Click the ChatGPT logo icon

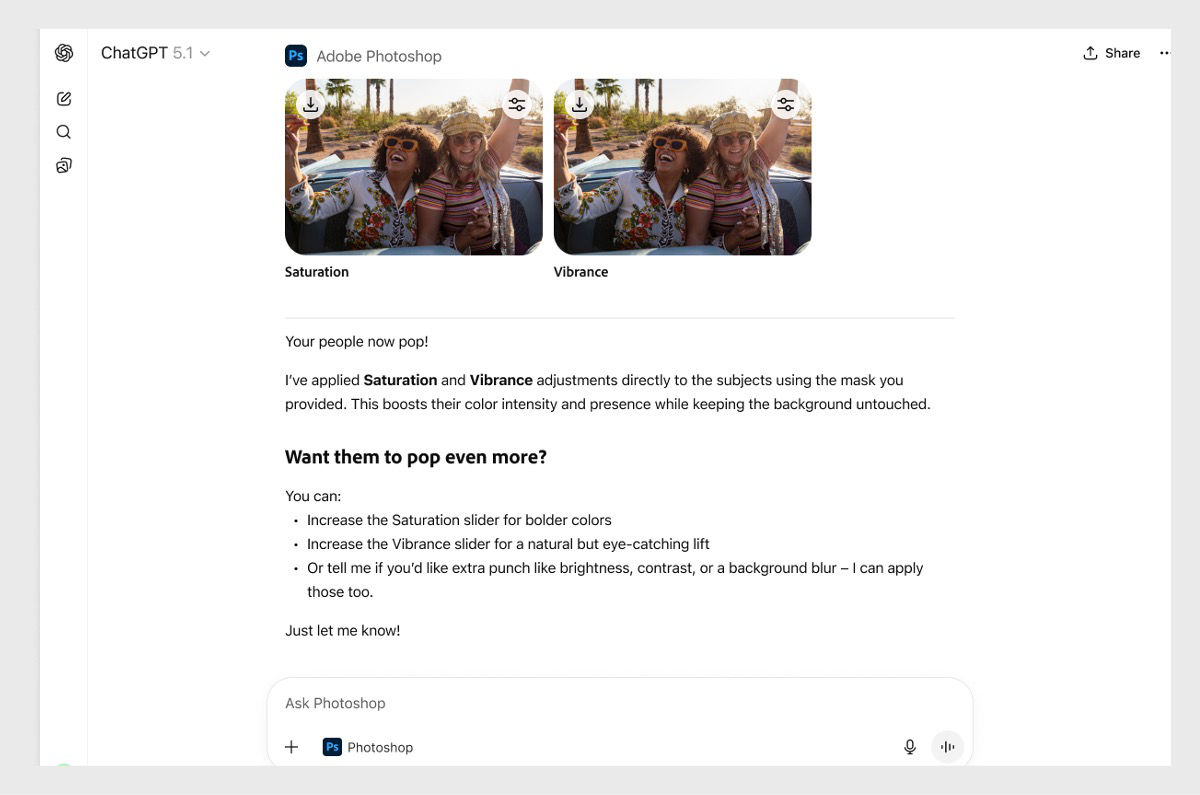pyautogui.click(x=63, y=52)
